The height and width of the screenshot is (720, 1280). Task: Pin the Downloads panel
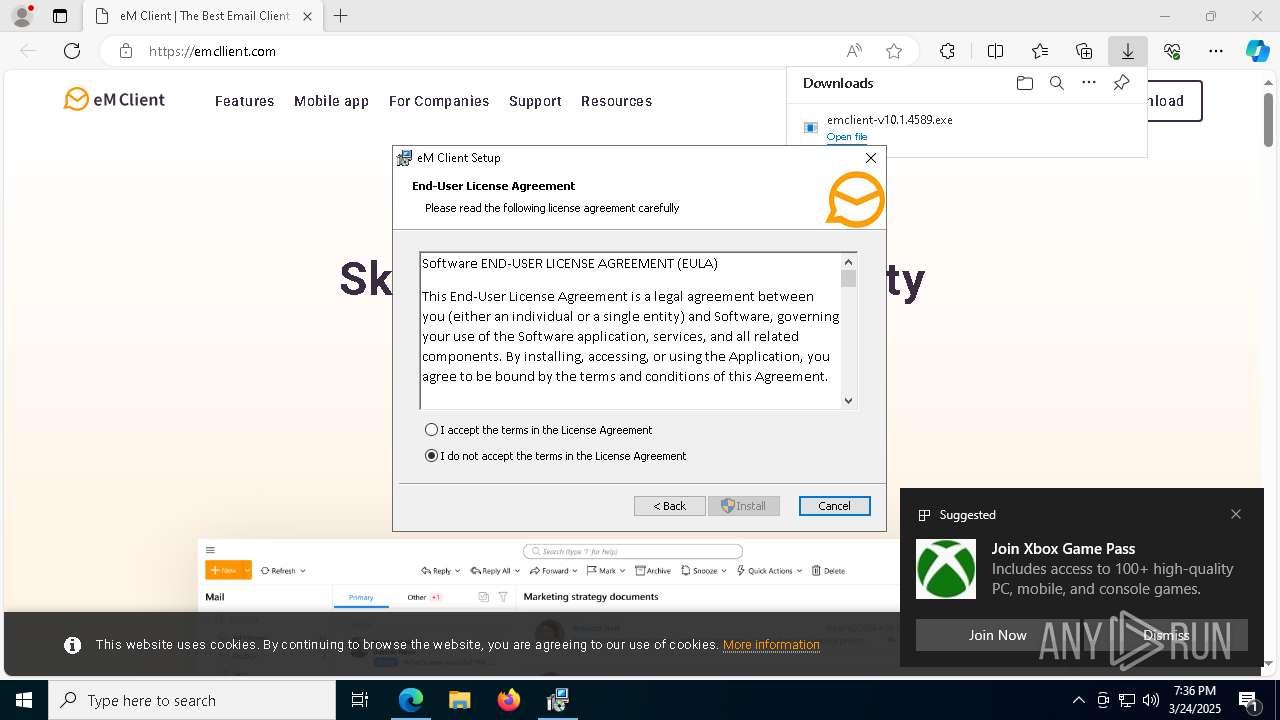coord(1121,83)
